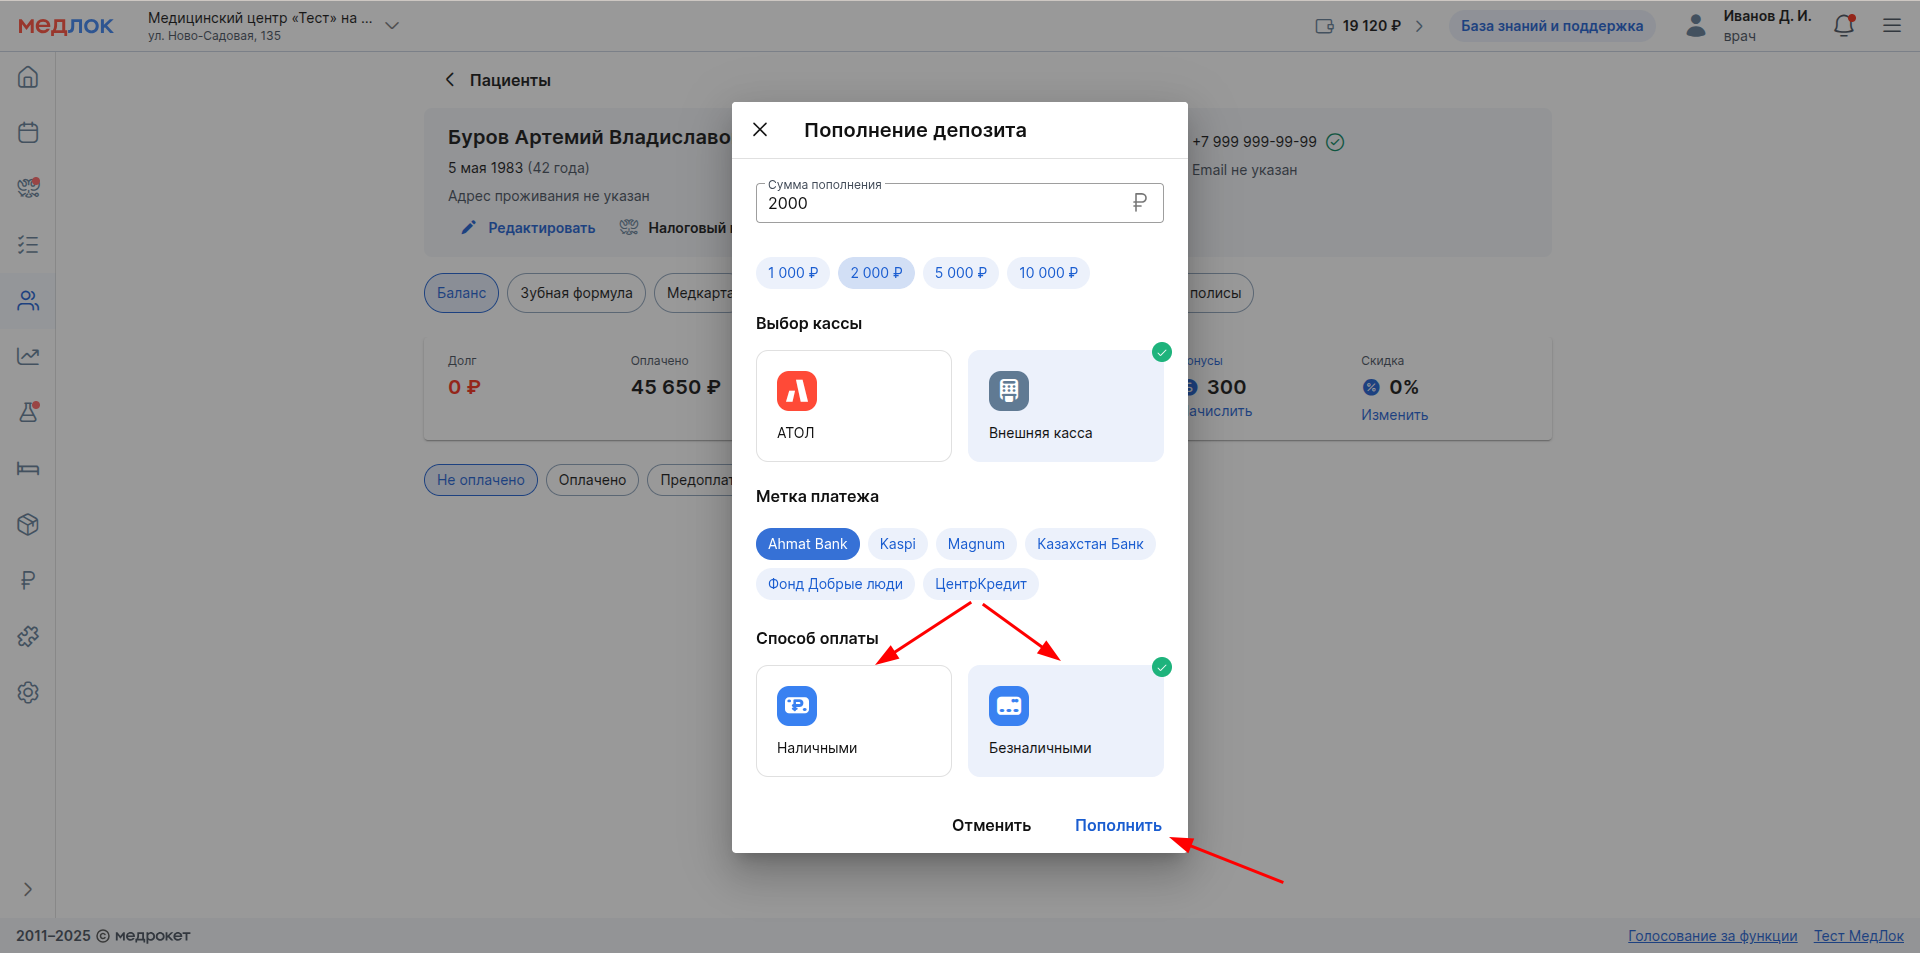Open the settings gear in sidebar

(28, 692)
